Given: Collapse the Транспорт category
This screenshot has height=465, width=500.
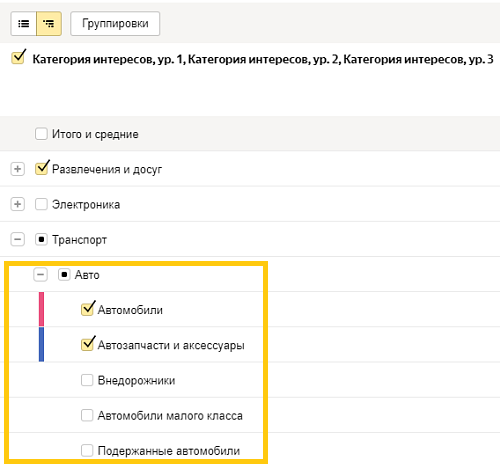Looking at the screenshot, I should pyautogui.click(x=18, y=239).
